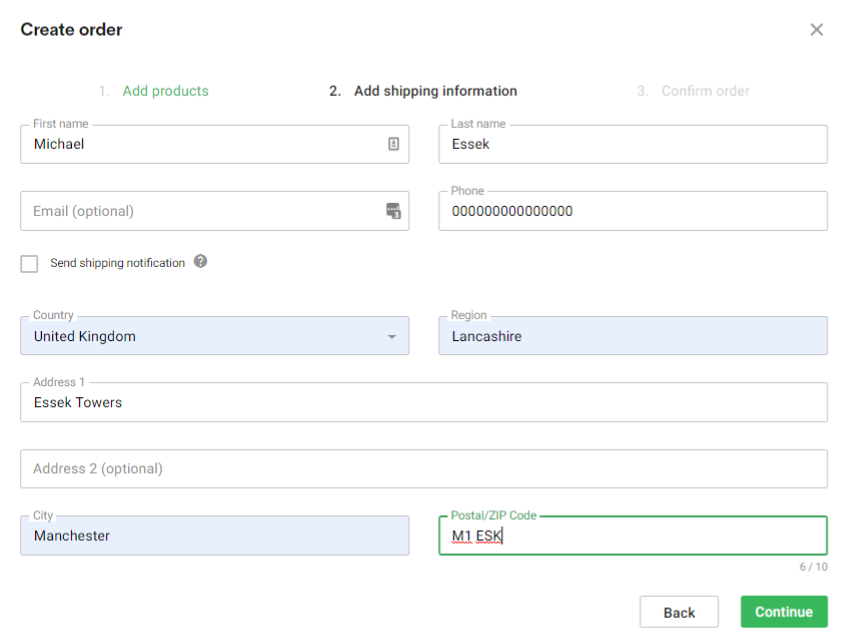Screen dimensions: 848x641
Task: Click the contact autofill icon in First name
Action: coord(393,144)
